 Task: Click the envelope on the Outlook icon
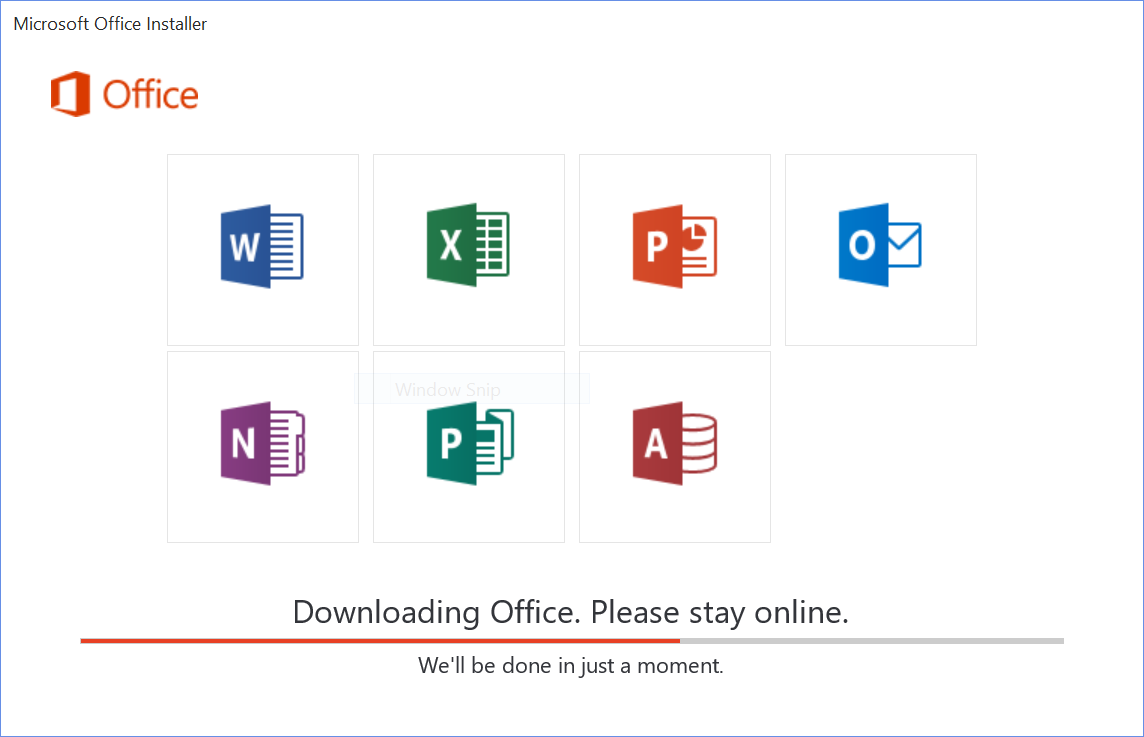pyautogui.click(x=902, y=246)
